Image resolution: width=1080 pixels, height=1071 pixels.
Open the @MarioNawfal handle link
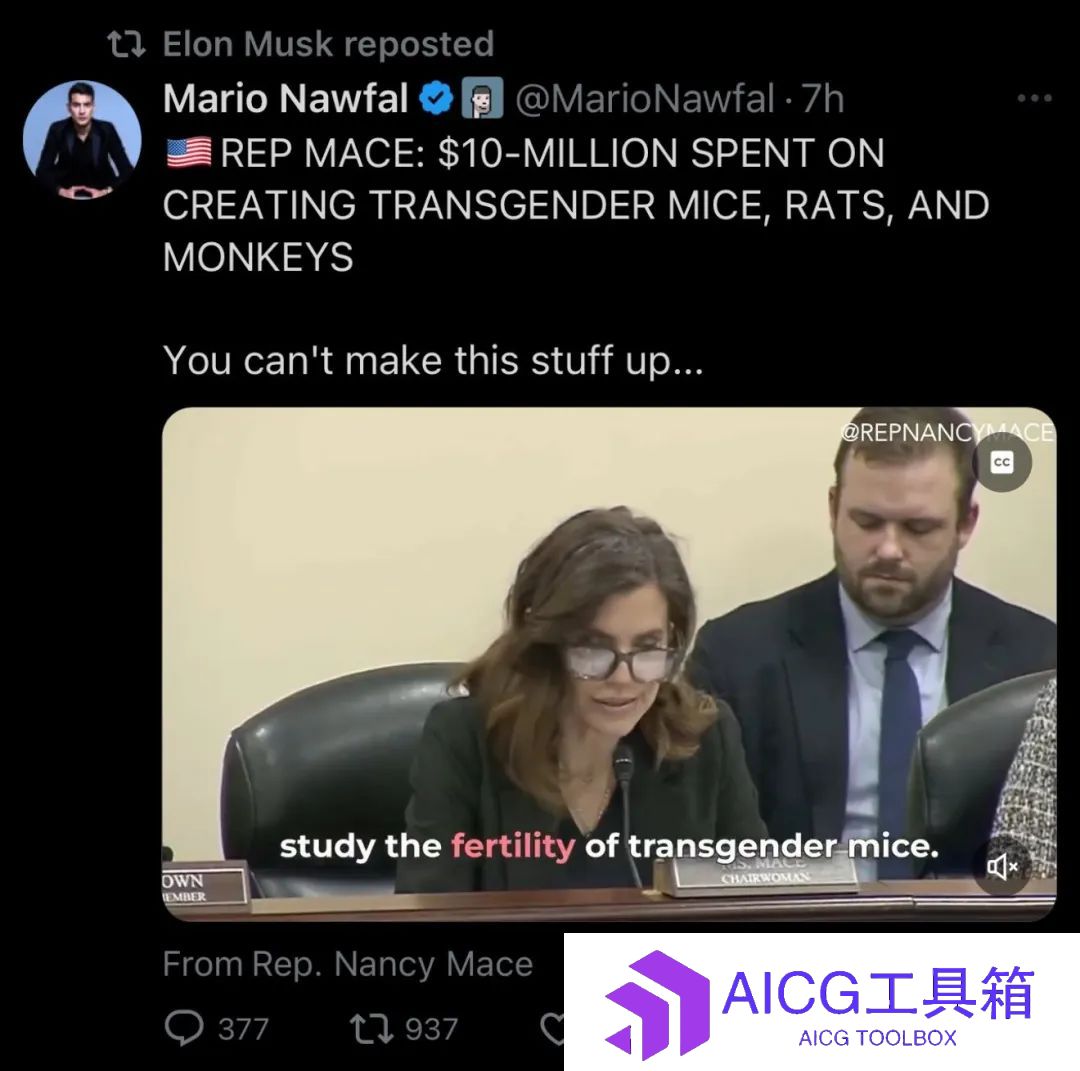[645, 98]
